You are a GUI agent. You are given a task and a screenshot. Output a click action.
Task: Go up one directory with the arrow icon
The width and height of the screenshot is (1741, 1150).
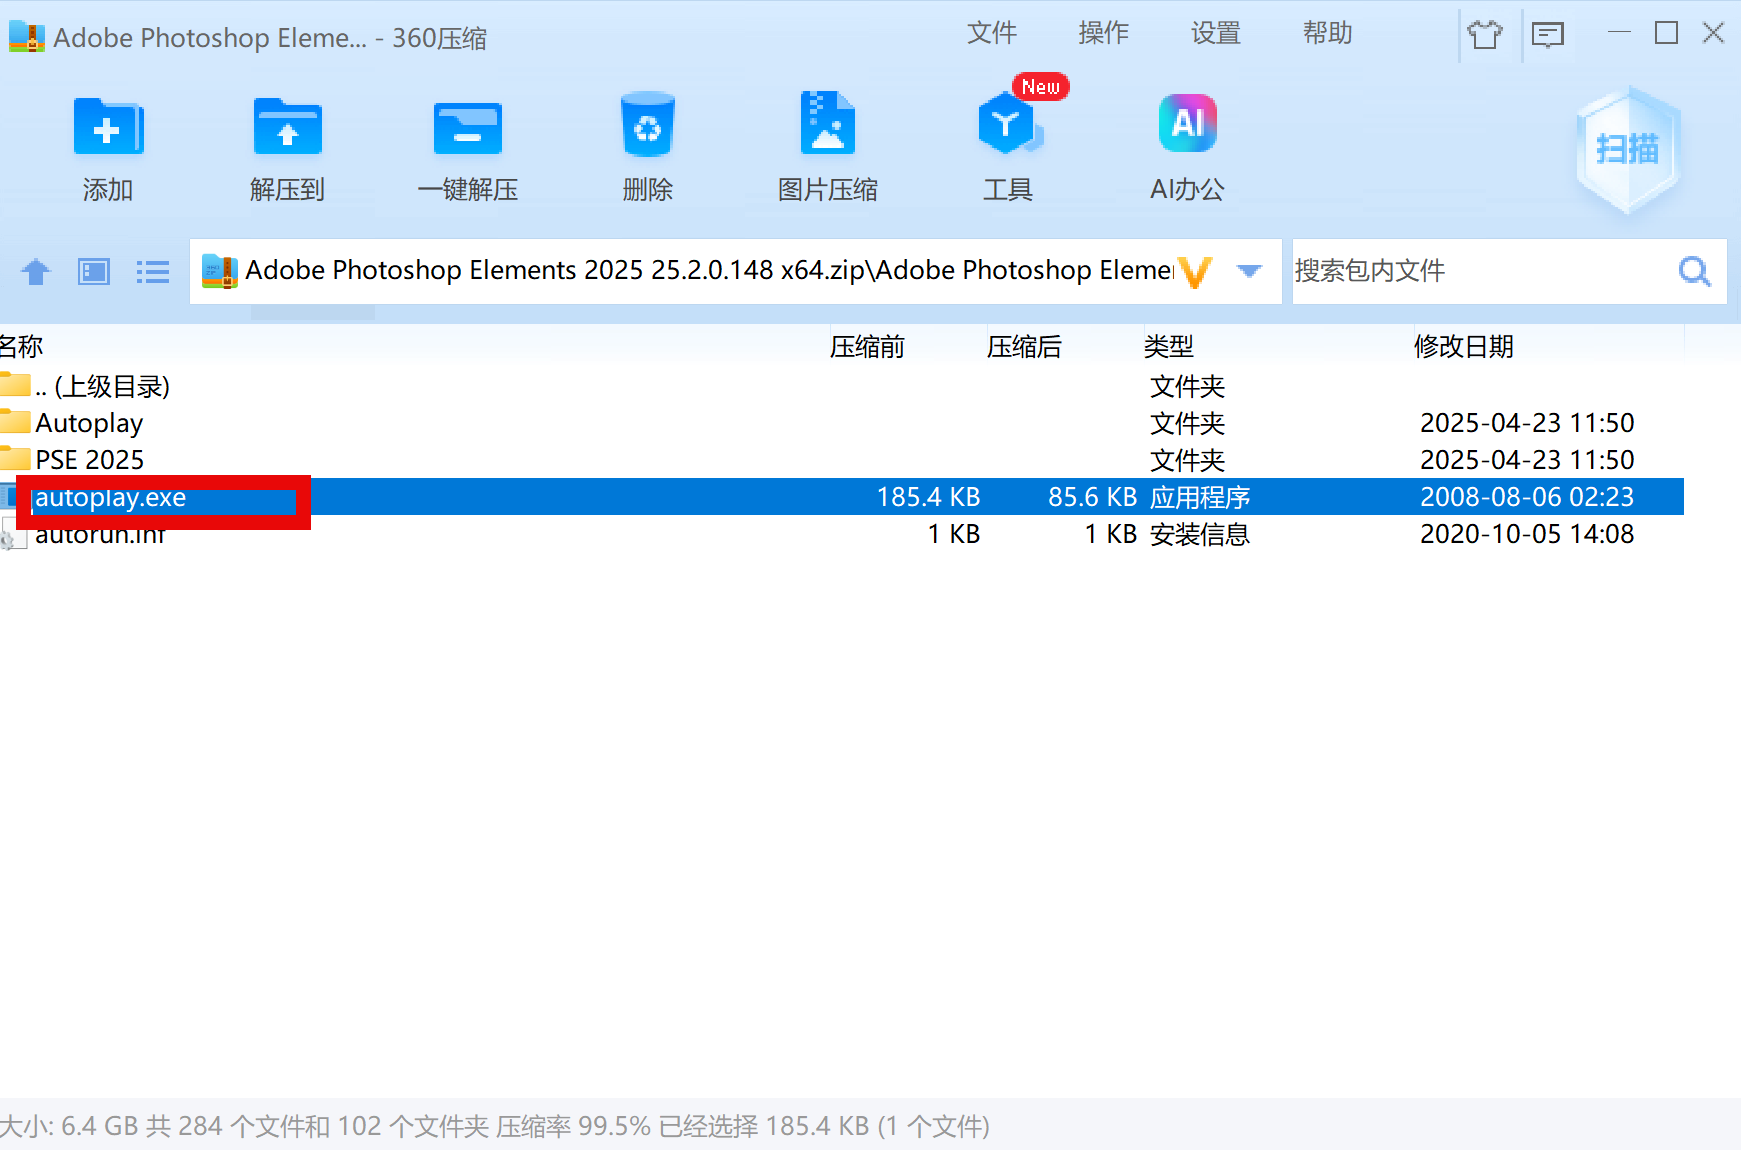(36, 272)
